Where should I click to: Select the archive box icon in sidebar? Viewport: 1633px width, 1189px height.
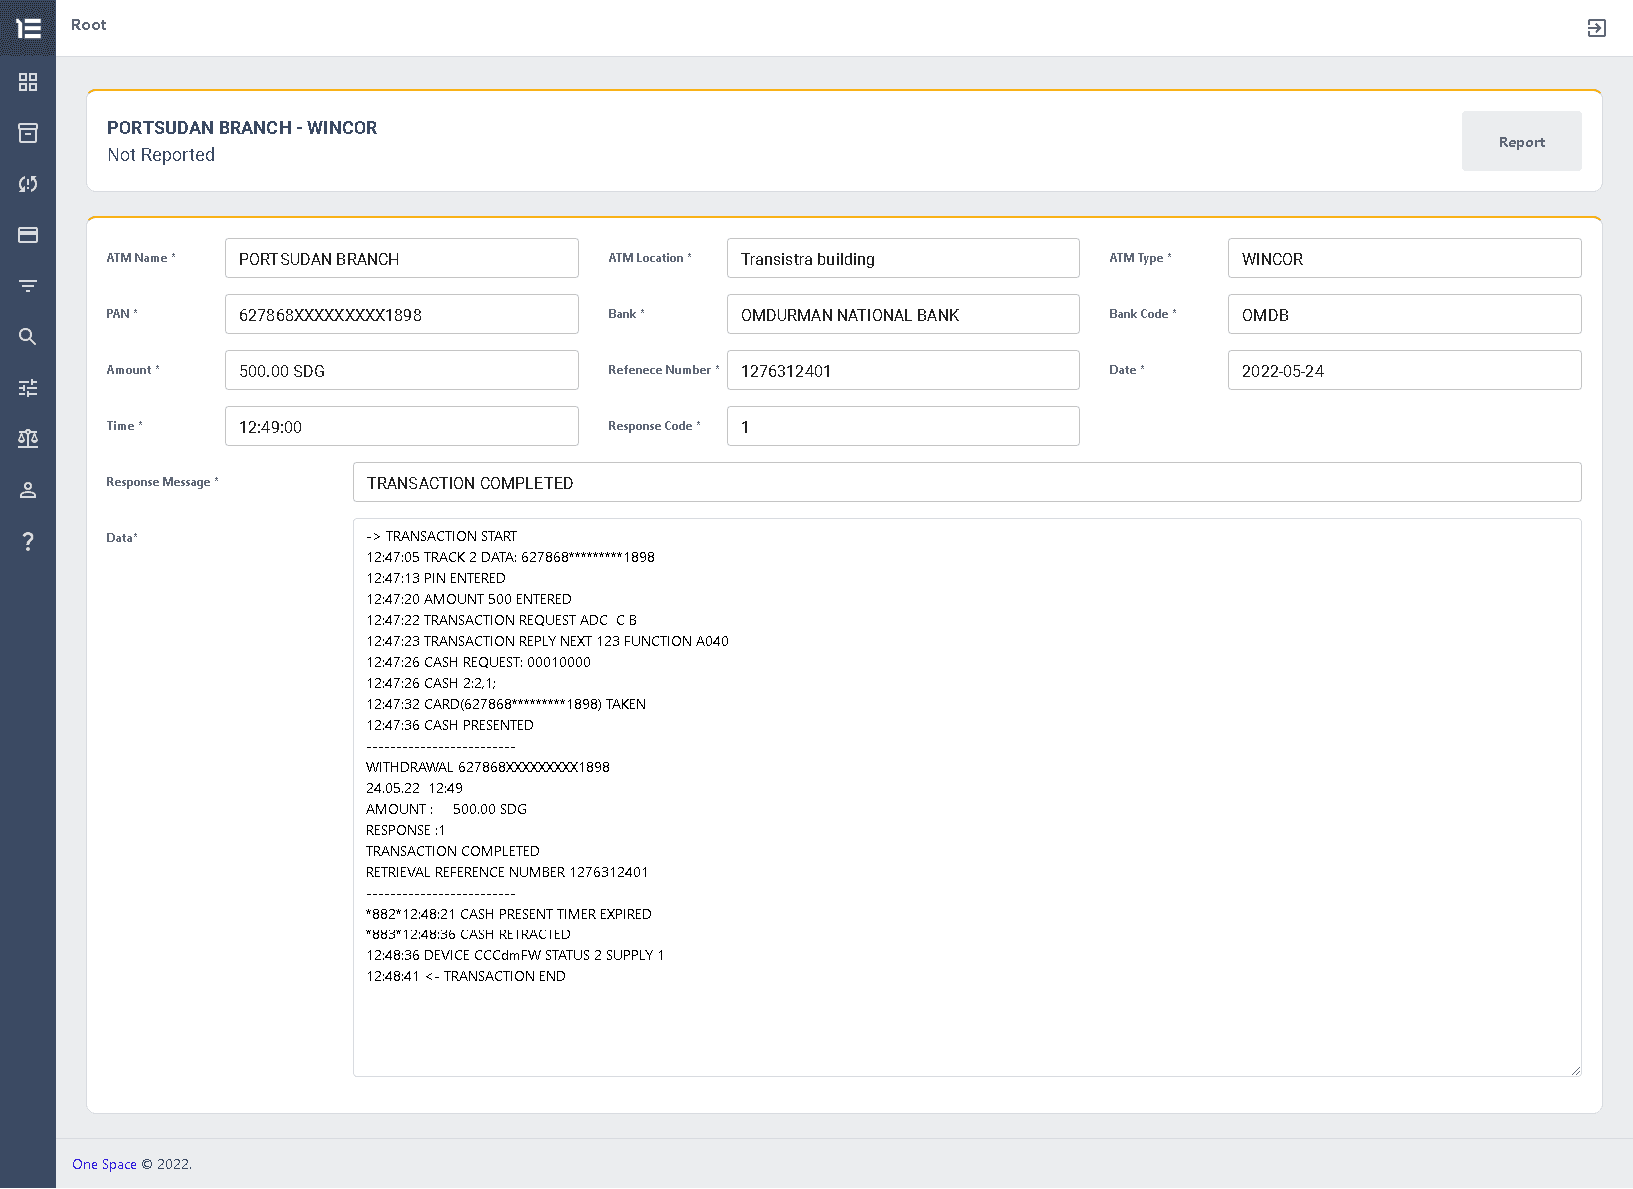coord(27,133)
